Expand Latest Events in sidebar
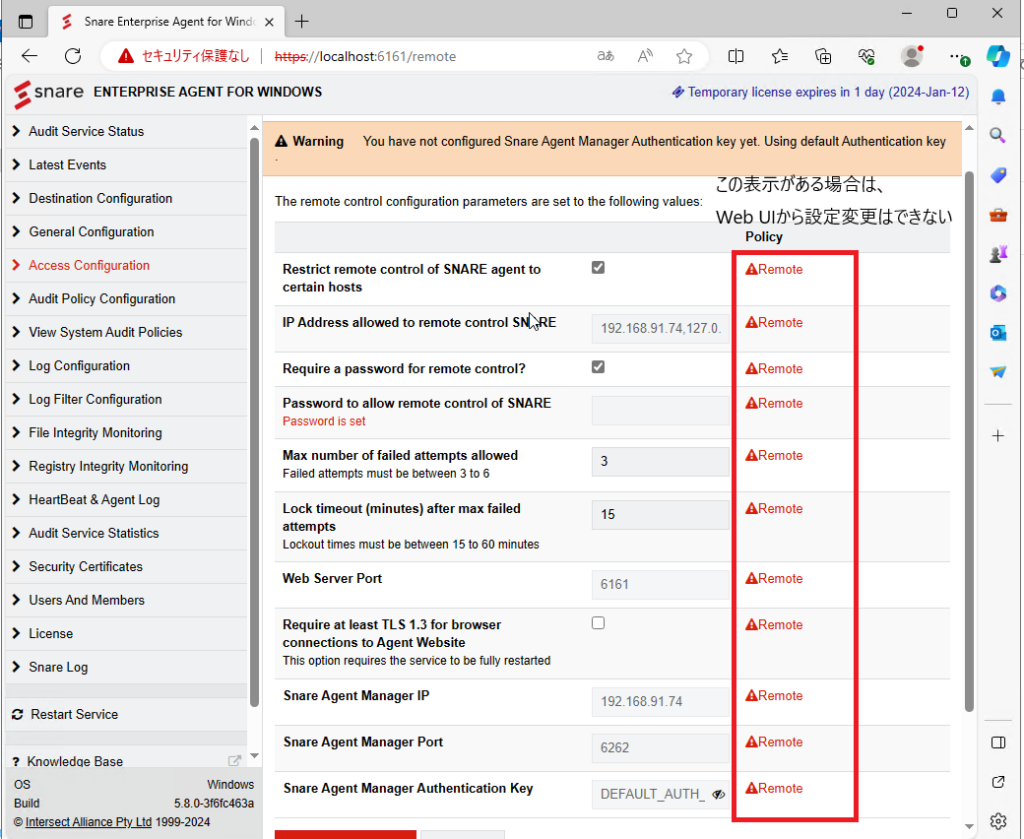The width and height of the screenshot is (1024, 839). point(127,165)
